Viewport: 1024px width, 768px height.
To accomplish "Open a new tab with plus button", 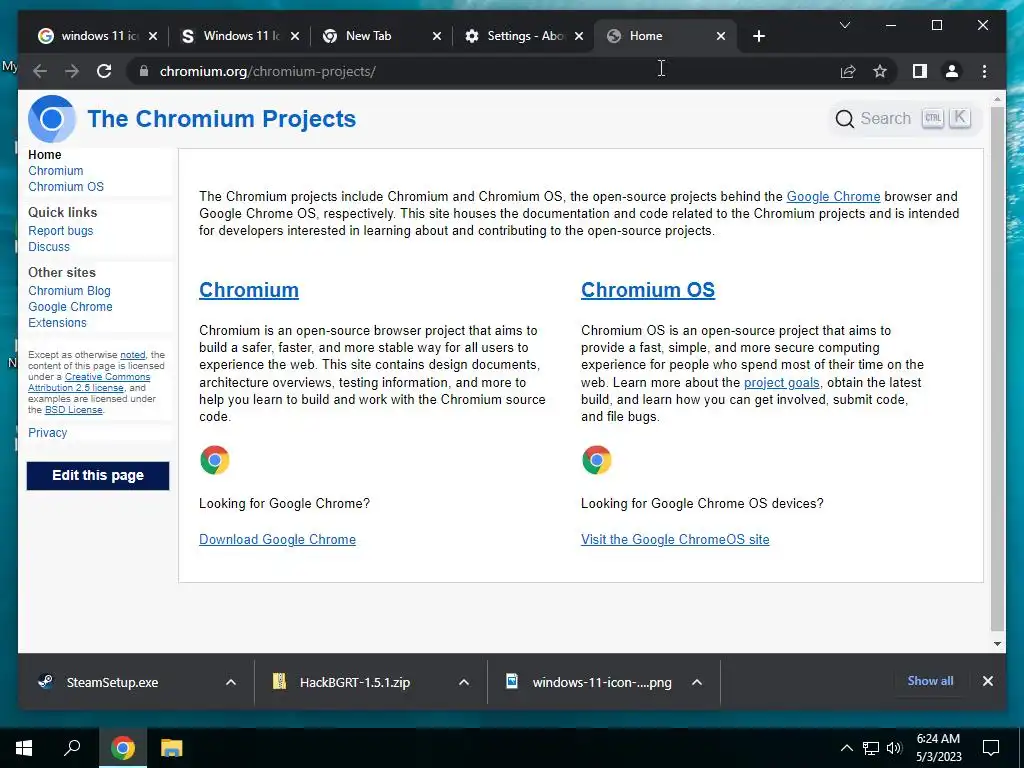I will 758,36.
